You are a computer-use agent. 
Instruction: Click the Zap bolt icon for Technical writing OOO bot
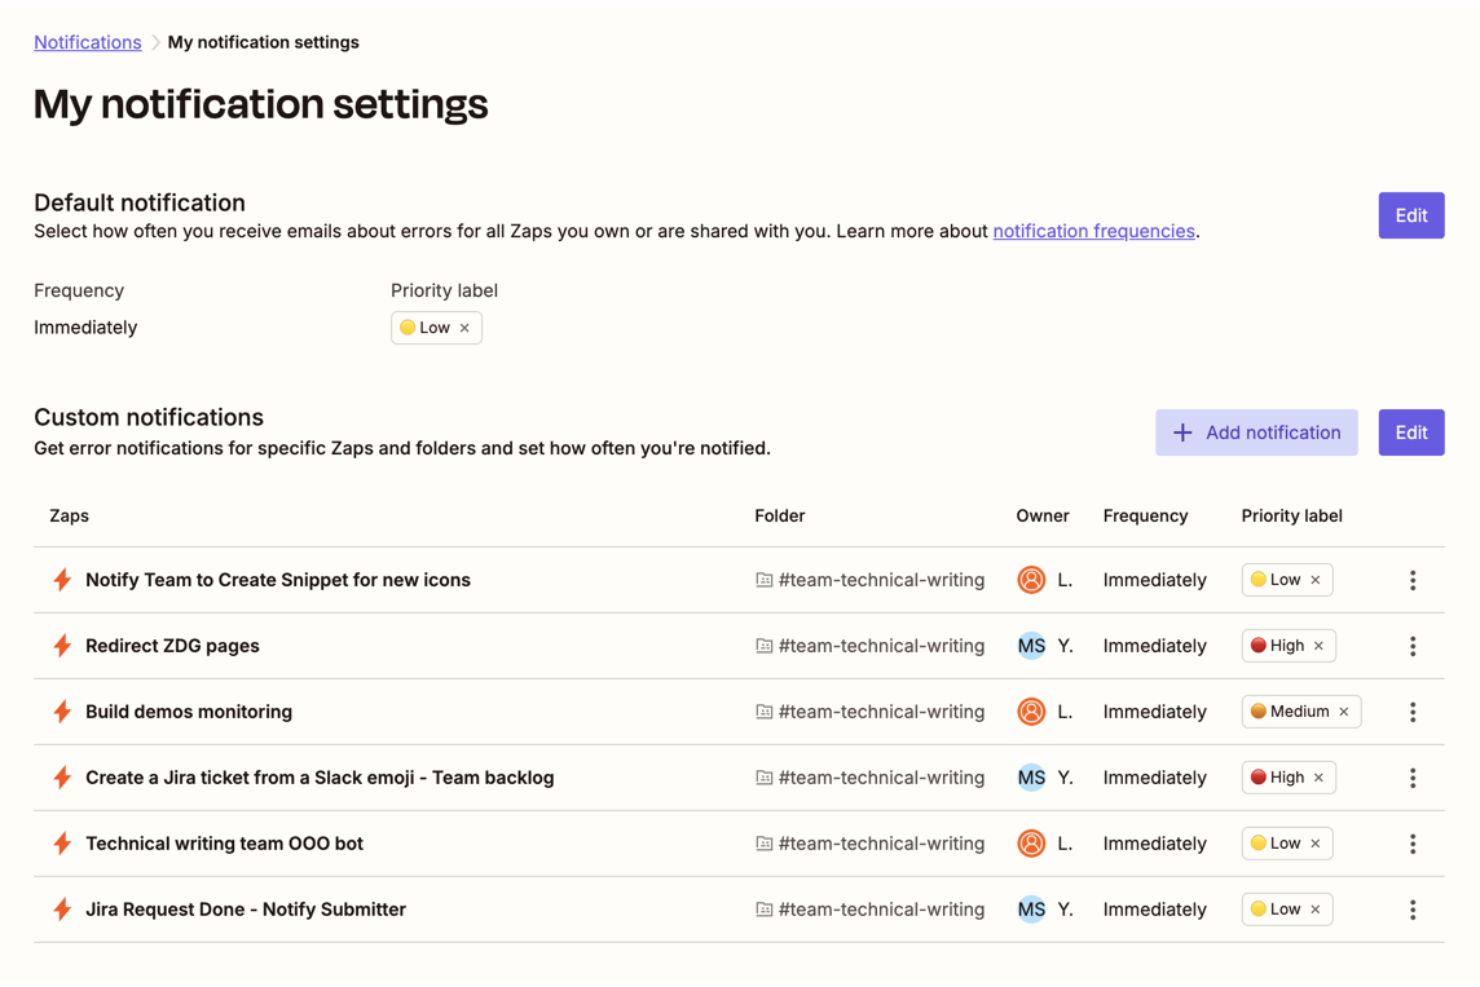[62, 844]
